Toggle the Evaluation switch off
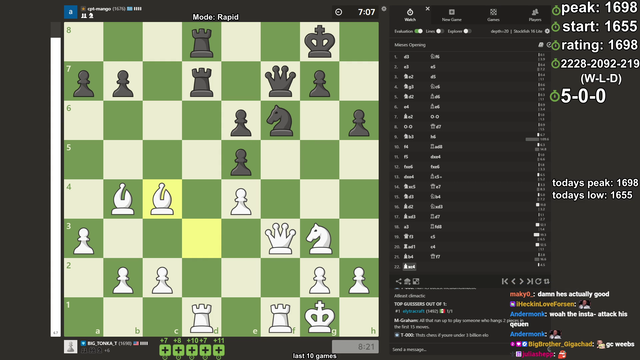Screen dimensions: 640x360 click(418, 31)
